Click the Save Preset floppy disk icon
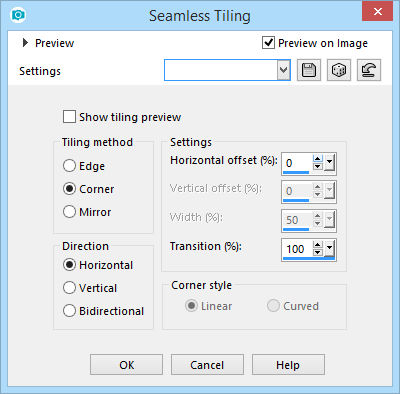400x394 pixels. 309,70
